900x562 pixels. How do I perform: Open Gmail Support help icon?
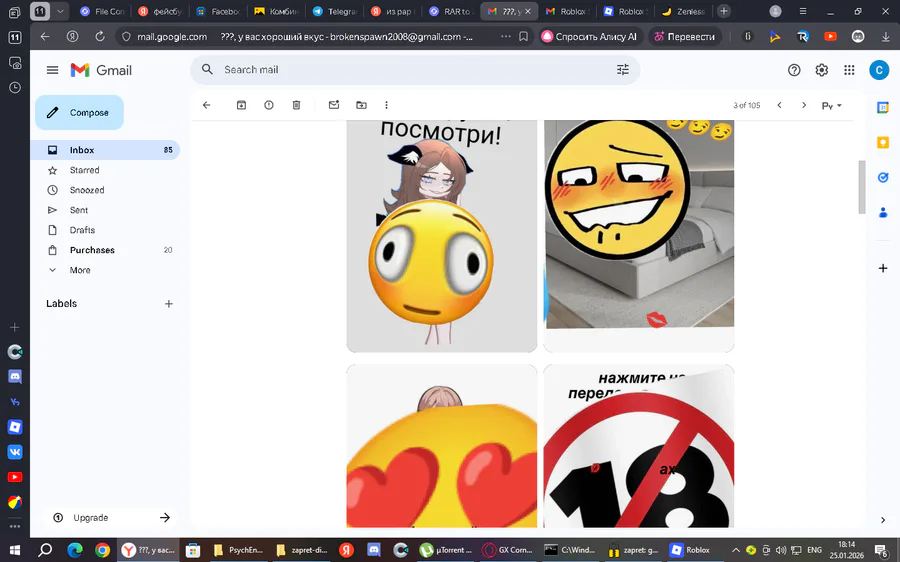click(794, 70)
